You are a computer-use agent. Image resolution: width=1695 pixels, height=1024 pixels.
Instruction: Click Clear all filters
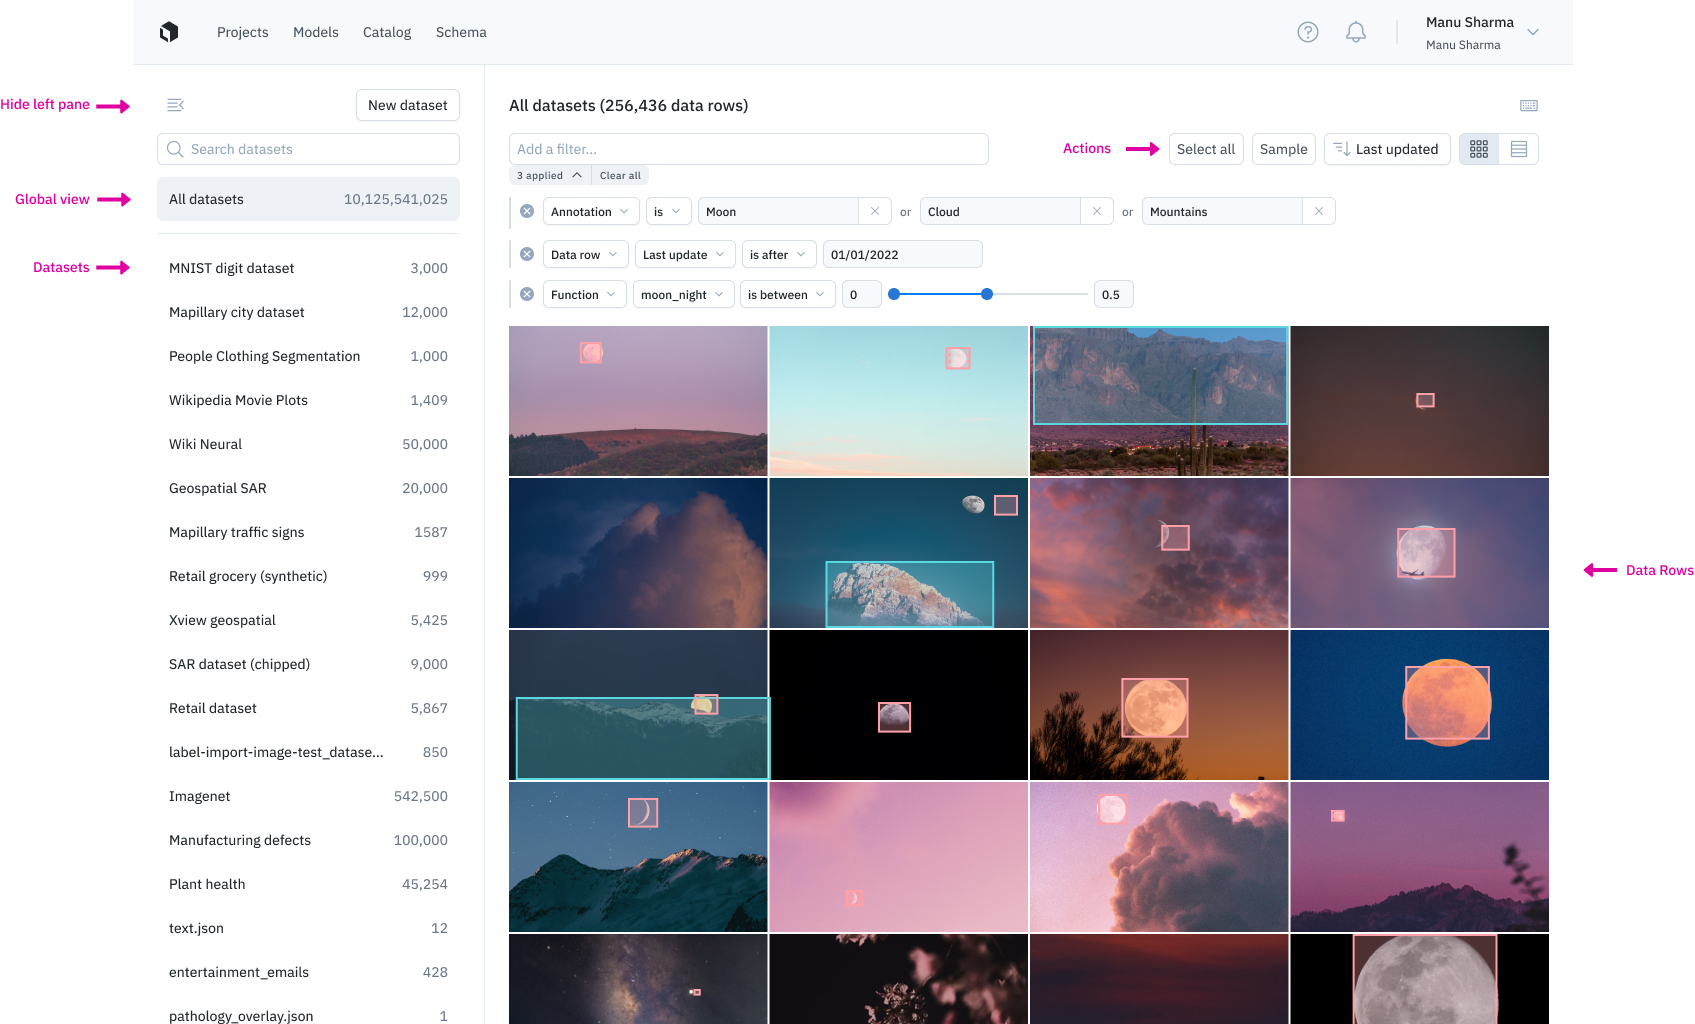(x=620, y=175)
